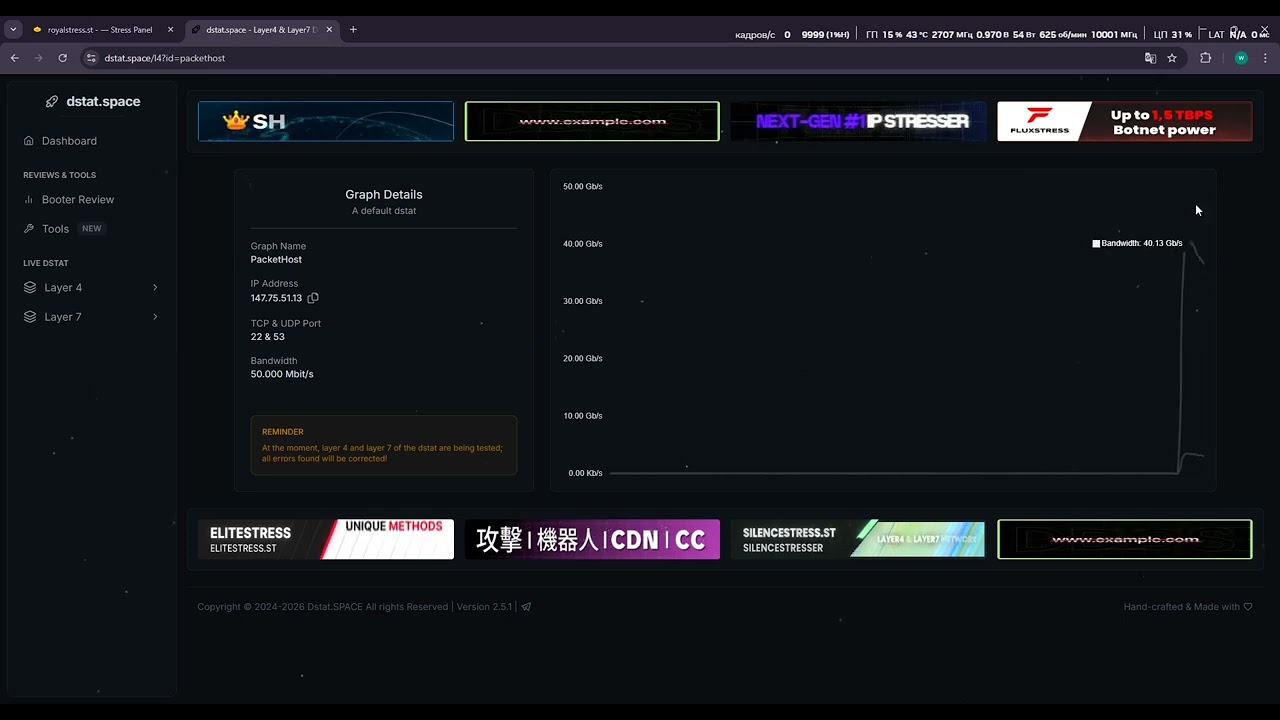Open the ELITESTRESS unique methods banner
The width and height of the screenshot is (1280, 720).
point(326,539)
